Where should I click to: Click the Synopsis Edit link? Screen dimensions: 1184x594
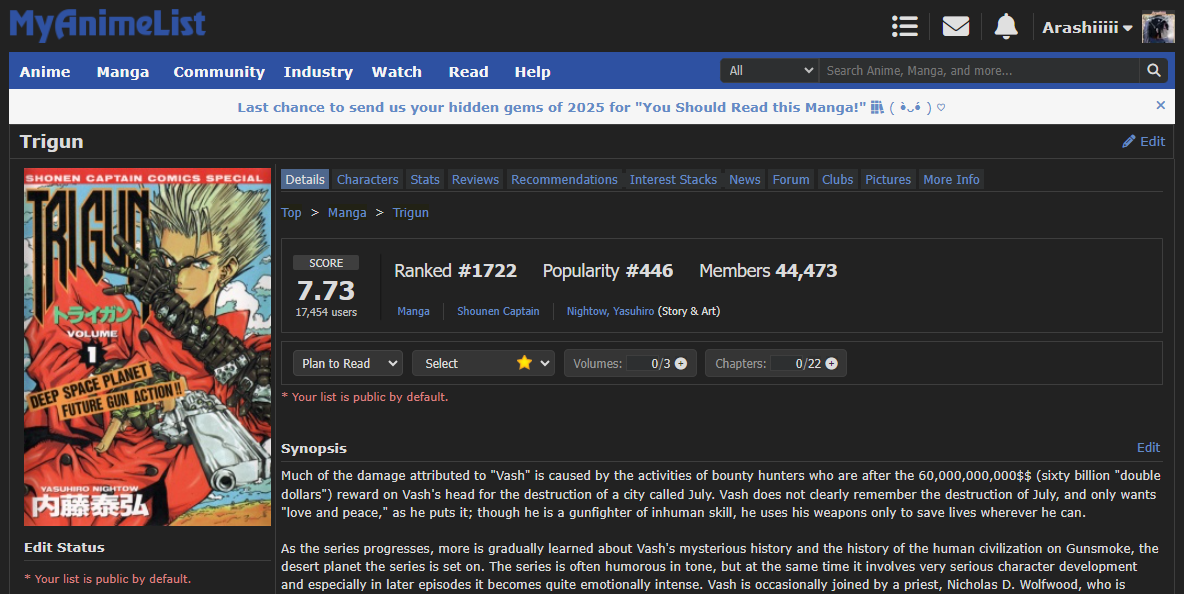pos(1149,448)
